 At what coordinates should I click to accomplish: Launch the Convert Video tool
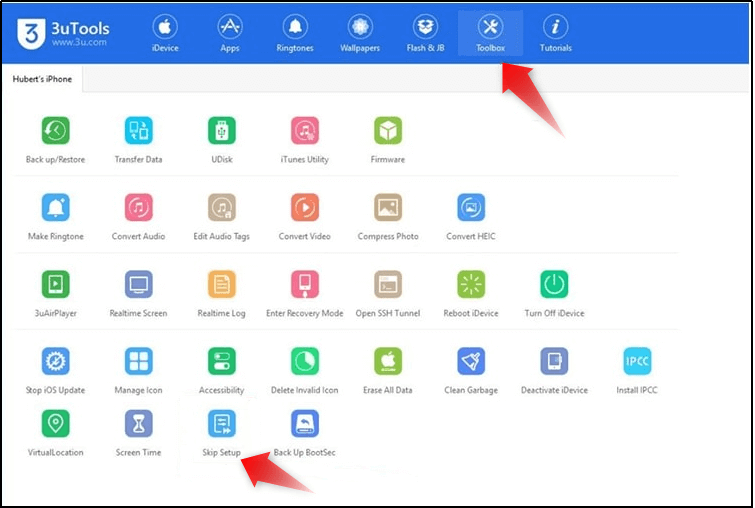305,208
